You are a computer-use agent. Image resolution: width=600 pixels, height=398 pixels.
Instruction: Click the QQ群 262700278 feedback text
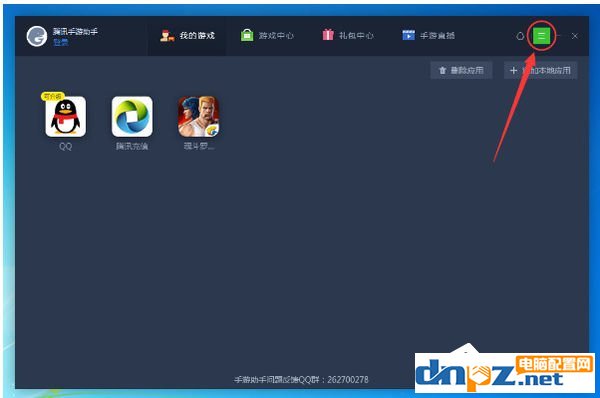[301, 380]
